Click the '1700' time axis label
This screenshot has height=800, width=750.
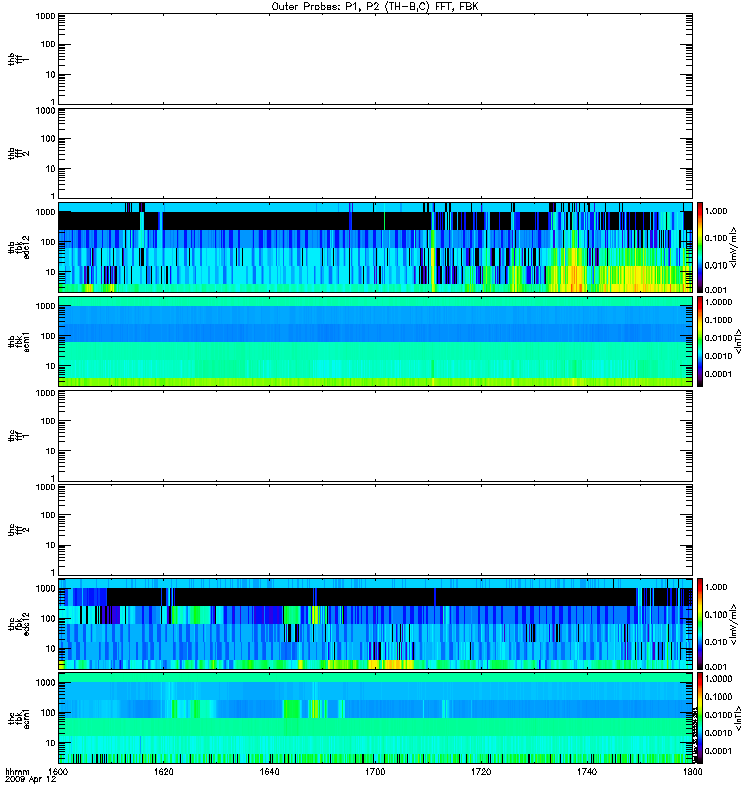pos(375,772)
